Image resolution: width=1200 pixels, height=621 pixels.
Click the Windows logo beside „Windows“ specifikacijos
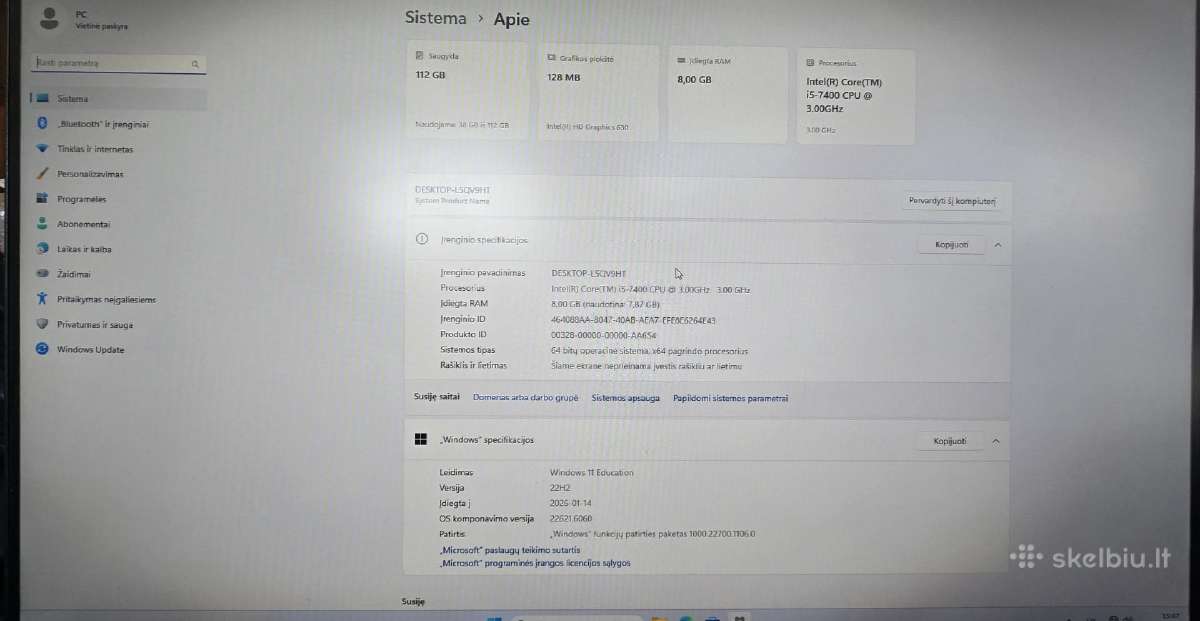pos(421,439)
